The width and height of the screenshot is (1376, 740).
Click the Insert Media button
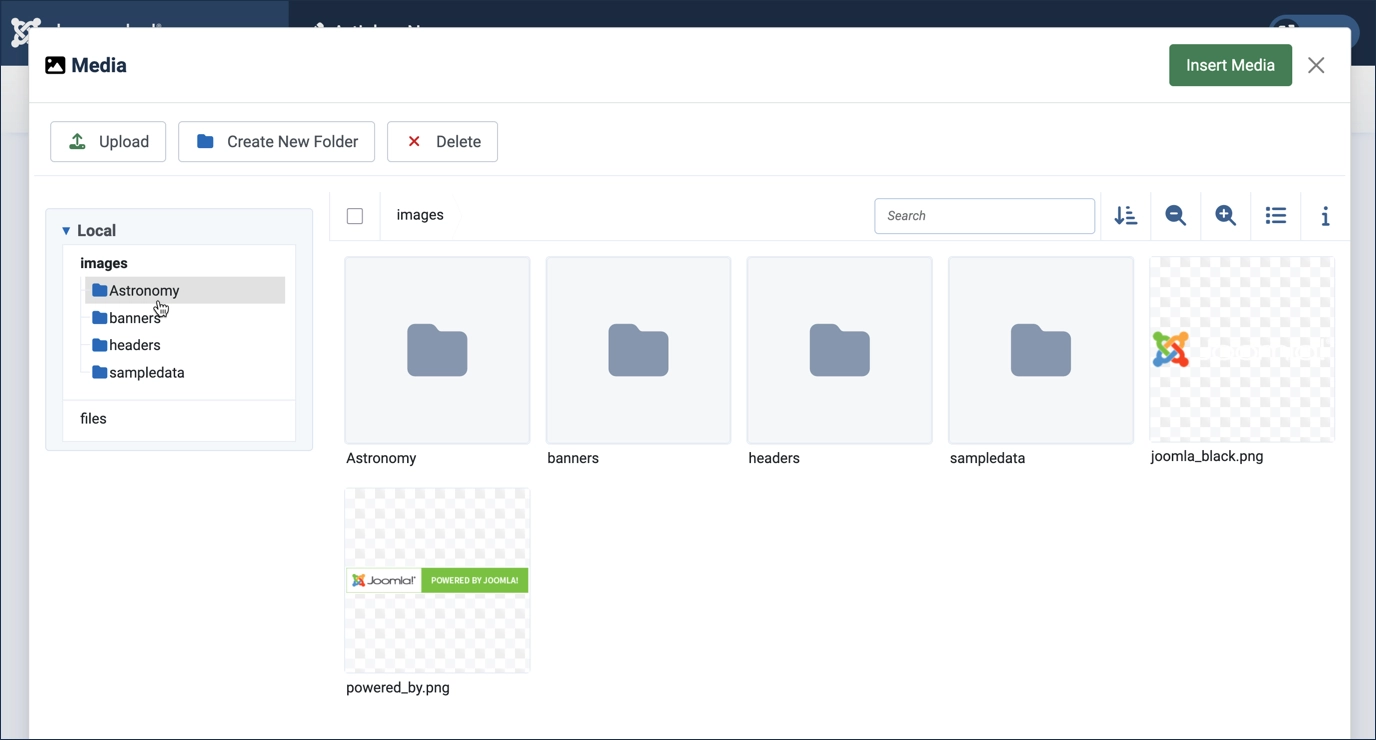(1230, 64)
